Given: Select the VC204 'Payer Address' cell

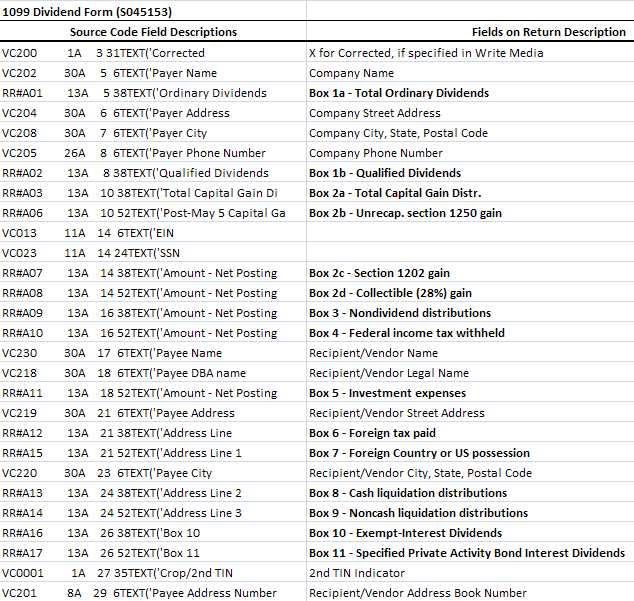Looking at the screenshot, I should coord(153,113).
